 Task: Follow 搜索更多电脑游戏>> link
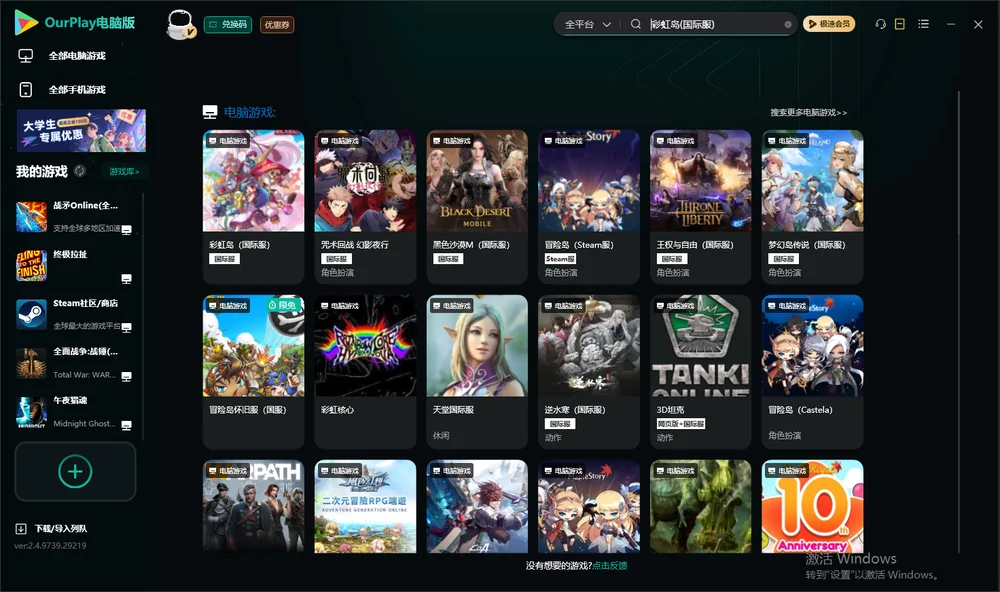point(808,113)
